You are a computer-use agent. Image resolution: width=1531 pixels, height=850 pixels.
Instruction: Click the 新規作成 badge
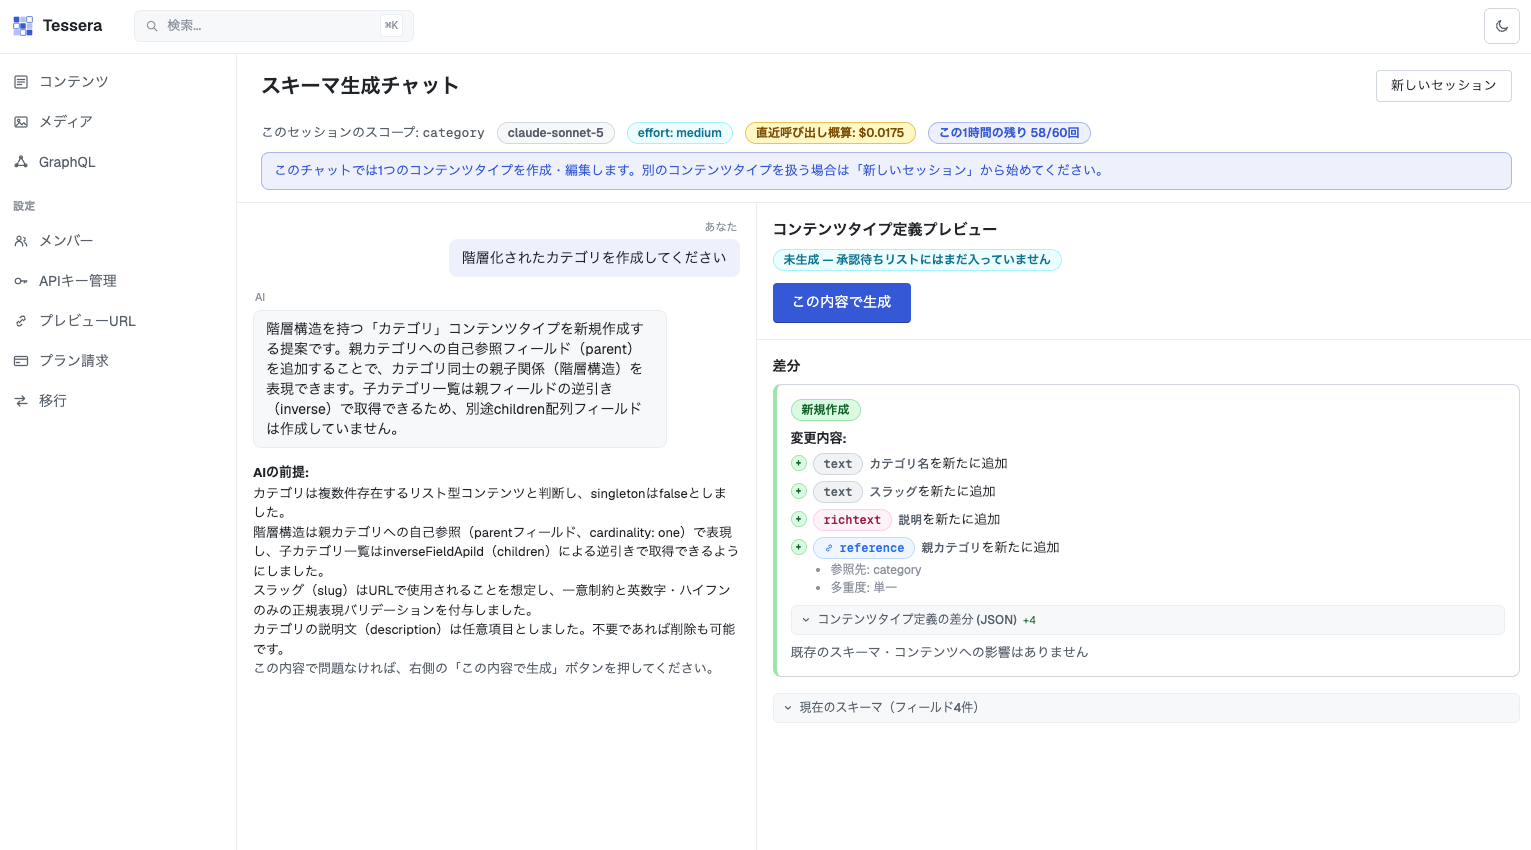pos(825,410)
